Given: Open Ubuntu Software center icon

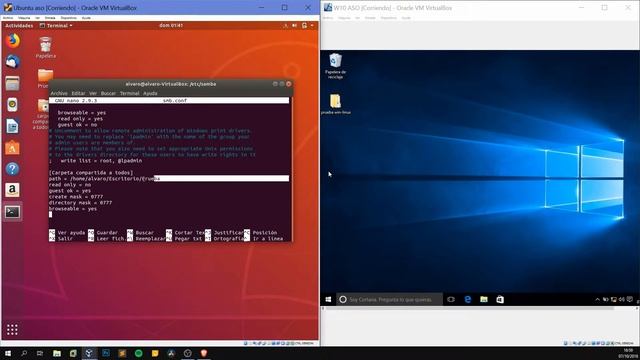Looking at the screenshot, I should click(x=13, y=148).
